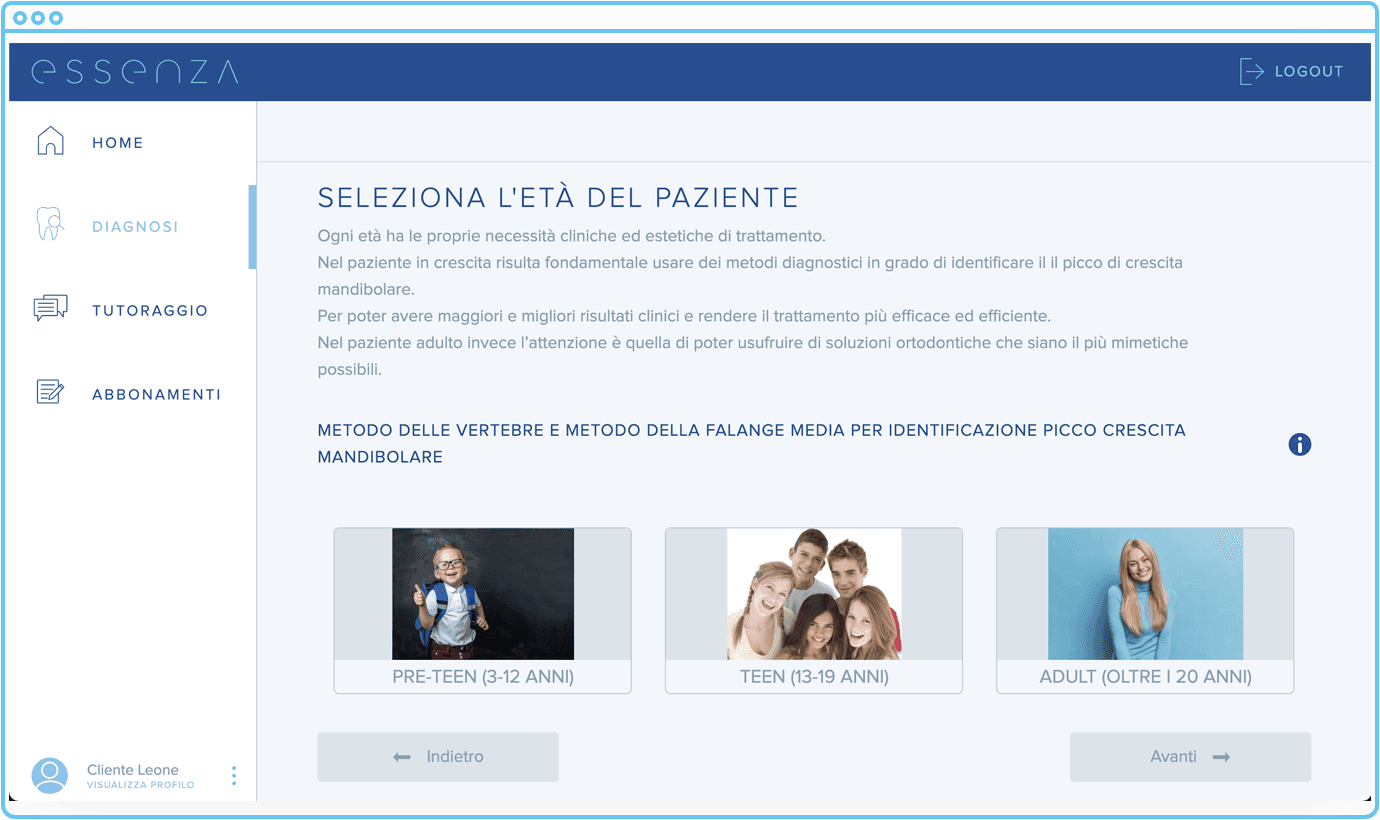
Task: Select DIAGNOSI in the sidebar
Action: pyautogui.click(x=135, y=227)
